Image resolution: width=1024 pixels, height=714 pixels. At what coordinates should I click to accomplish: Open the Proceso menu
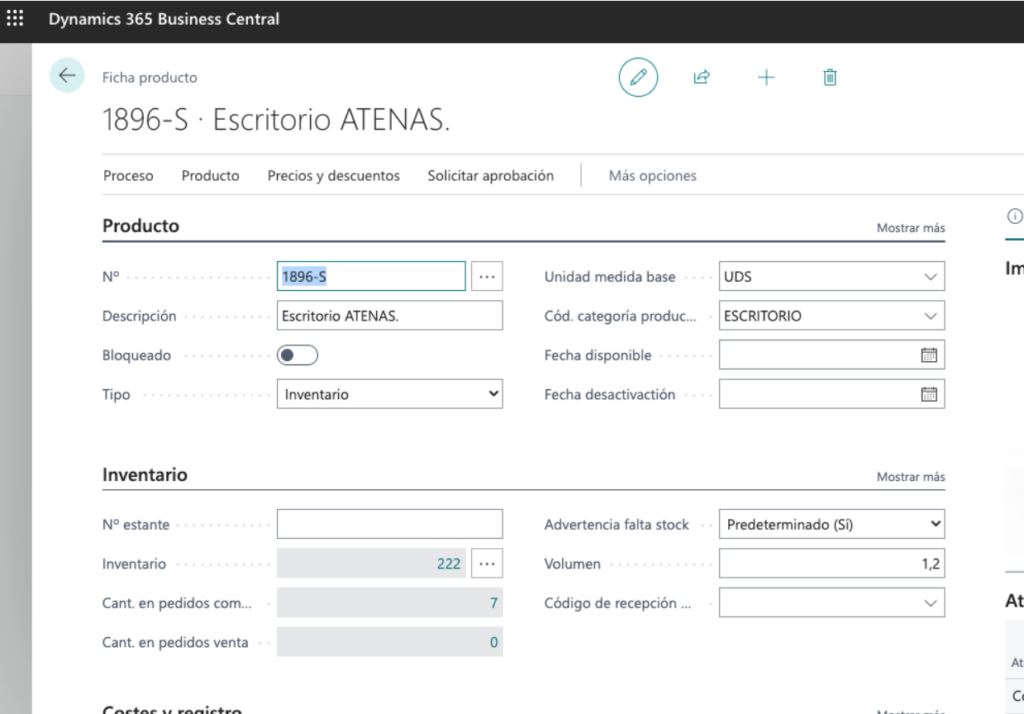[x=128, y=176]
